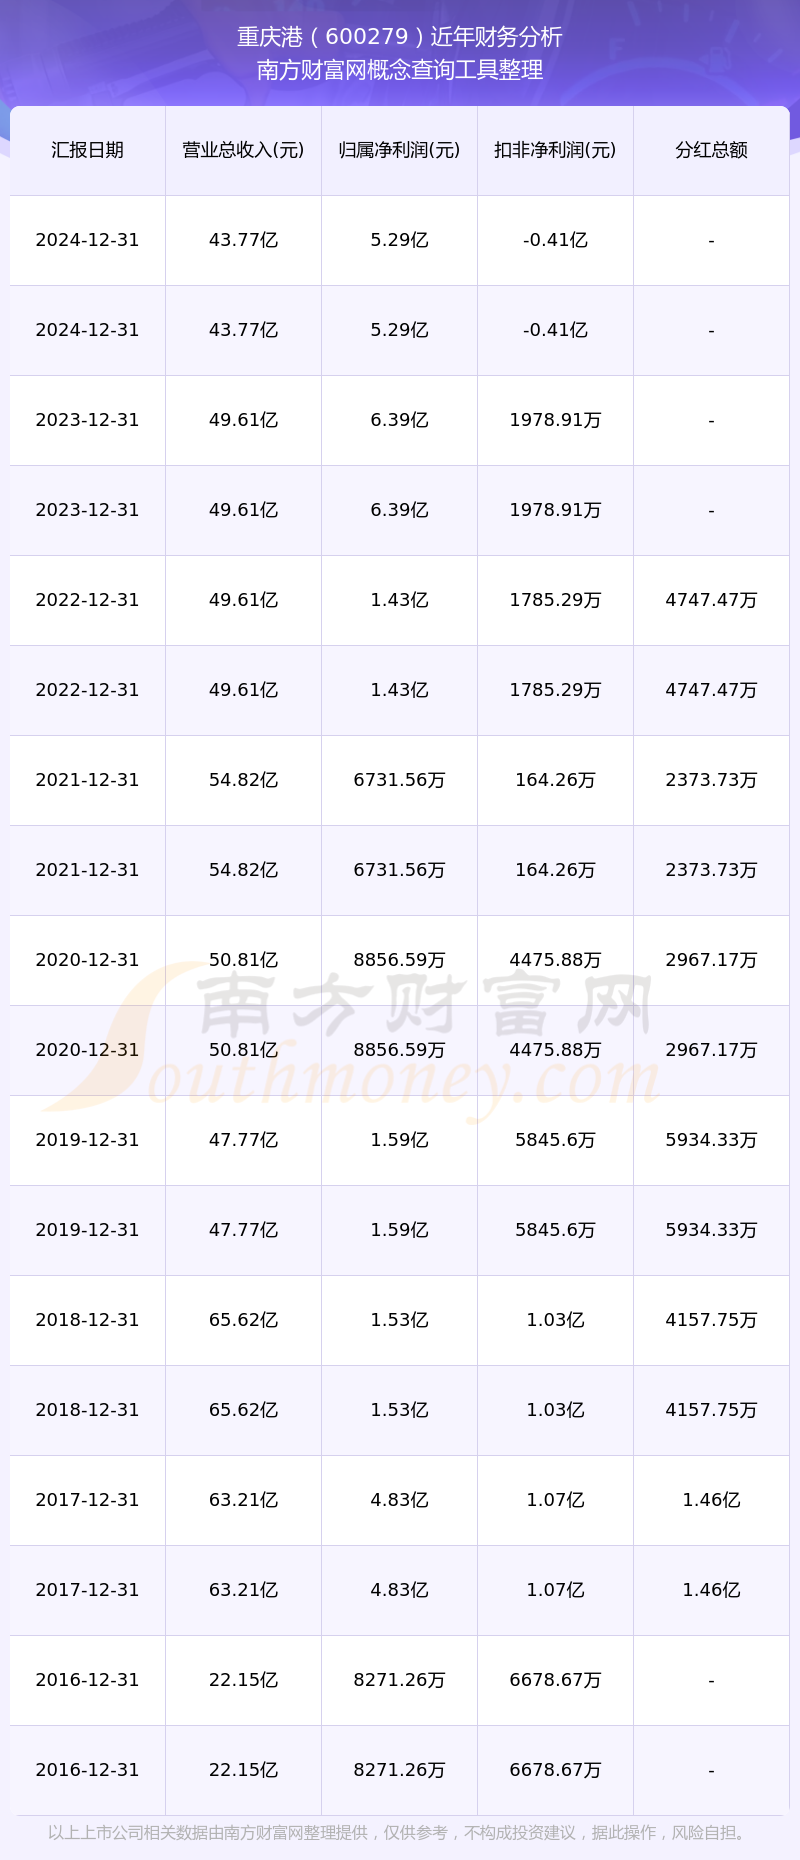Click the disclaimer text at the table bottom
Screen dimensions: 800x1860
[x=398, y=1833]
